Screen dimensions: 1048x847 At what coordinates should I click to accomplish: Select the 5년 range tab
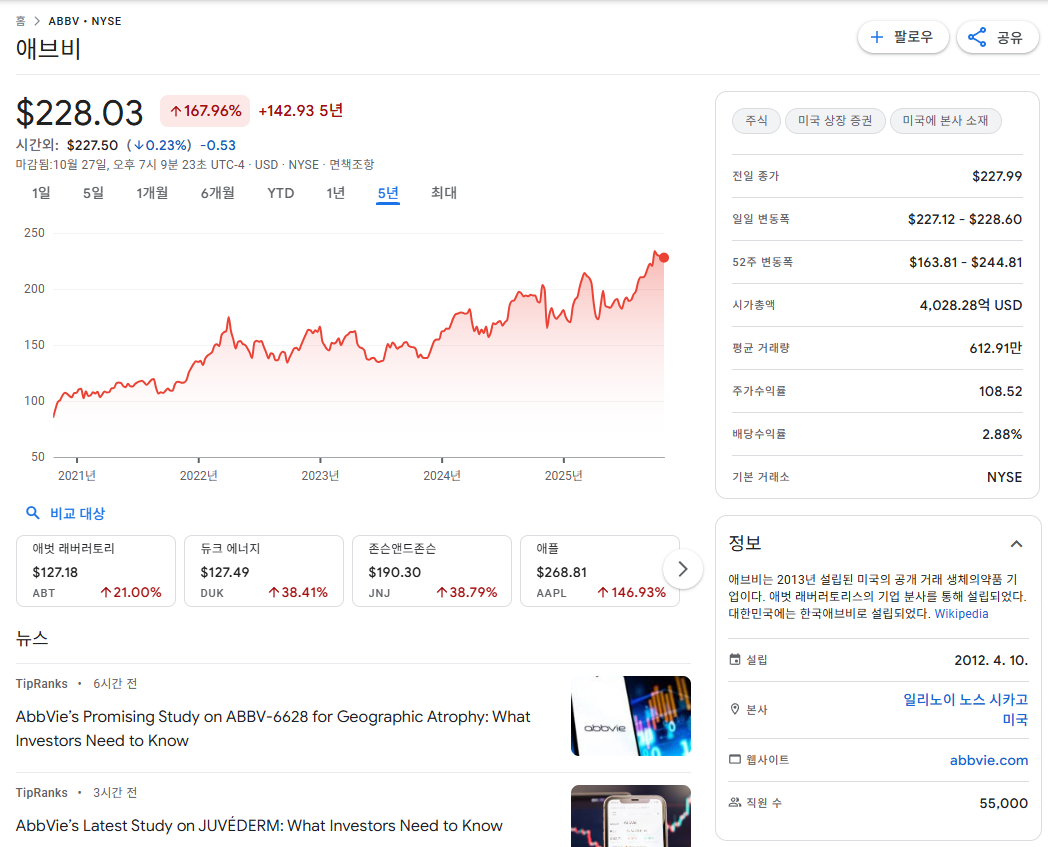click(x=388, y=193)
